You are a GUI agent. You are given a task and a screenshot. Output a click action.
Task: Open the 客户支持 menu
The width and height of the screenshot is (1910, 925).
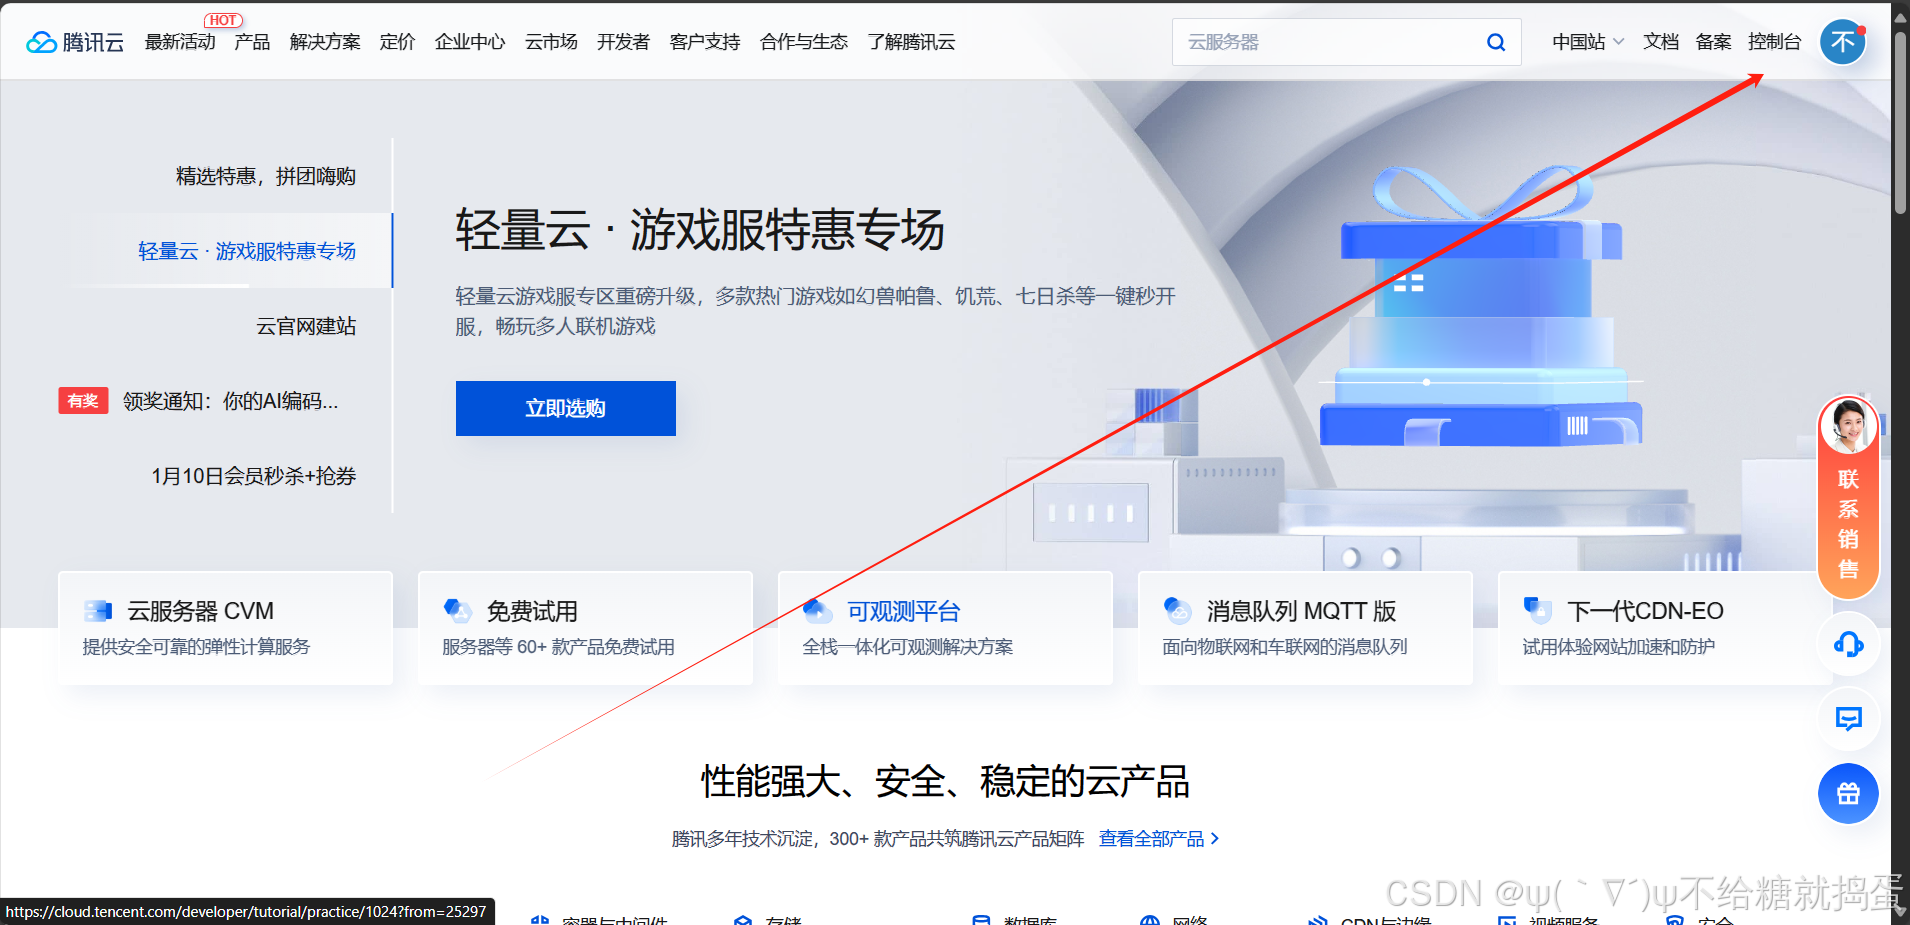pos(705,42)
